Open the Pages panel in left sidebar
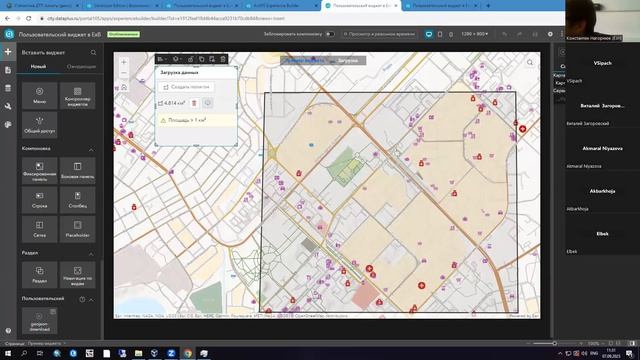640x360 pixels. point(8,70)
